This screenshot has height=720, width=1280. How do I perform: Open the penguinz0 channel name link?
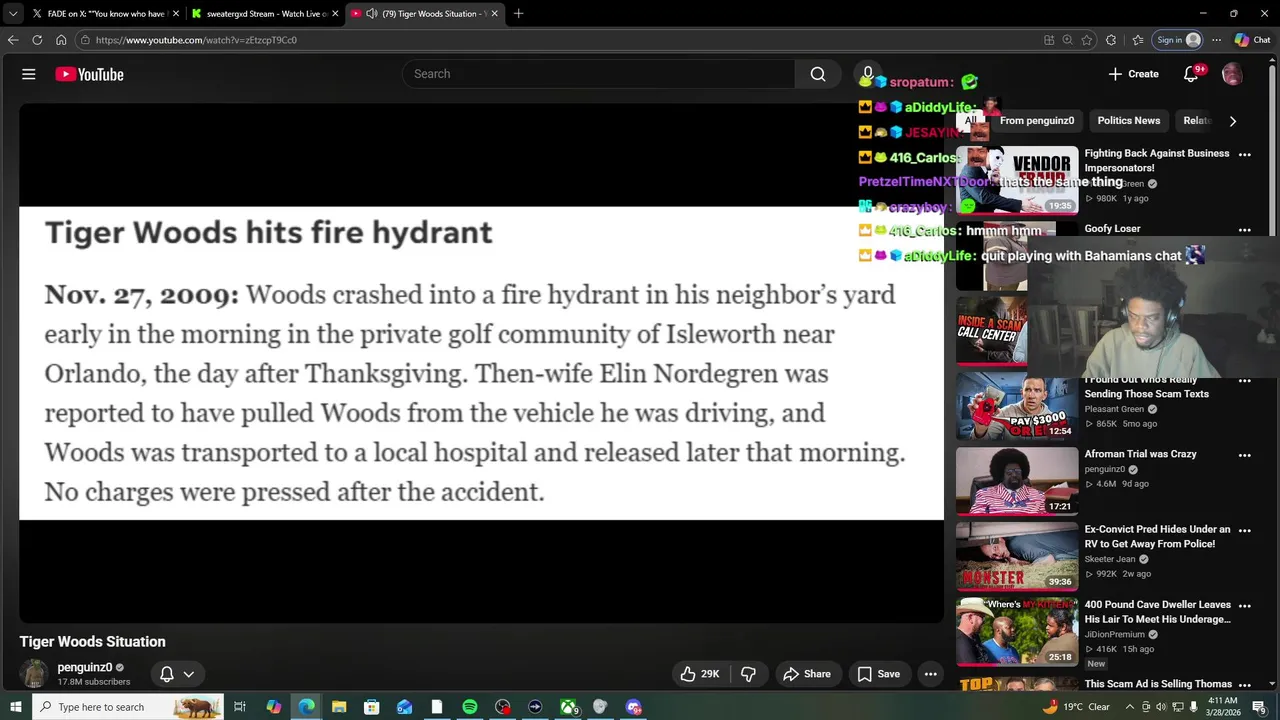(x=85, y=667)
